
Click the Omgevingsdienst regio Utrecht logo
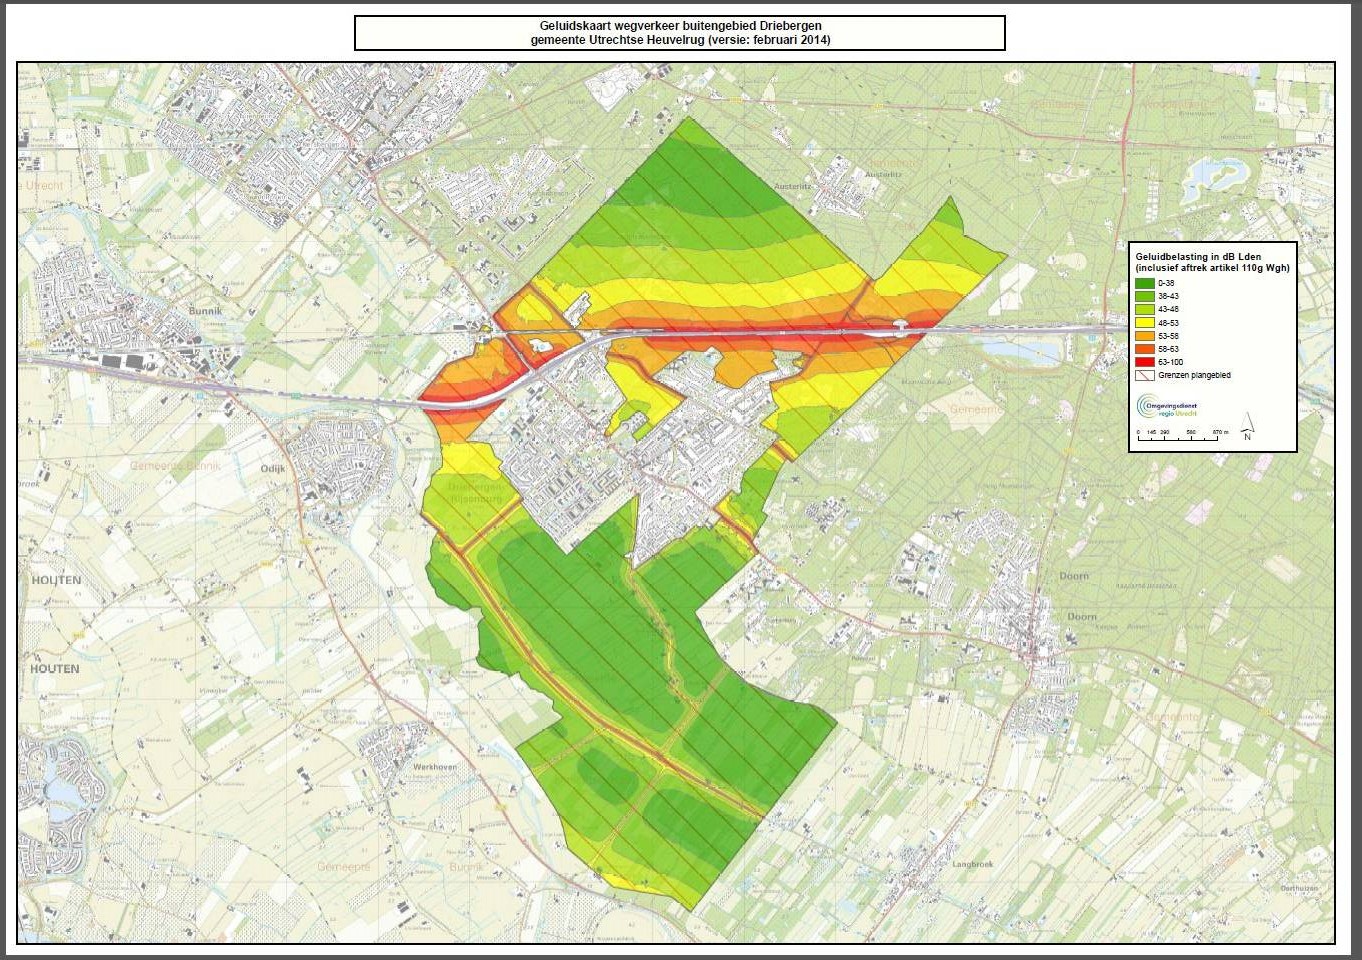(1167, 407)
